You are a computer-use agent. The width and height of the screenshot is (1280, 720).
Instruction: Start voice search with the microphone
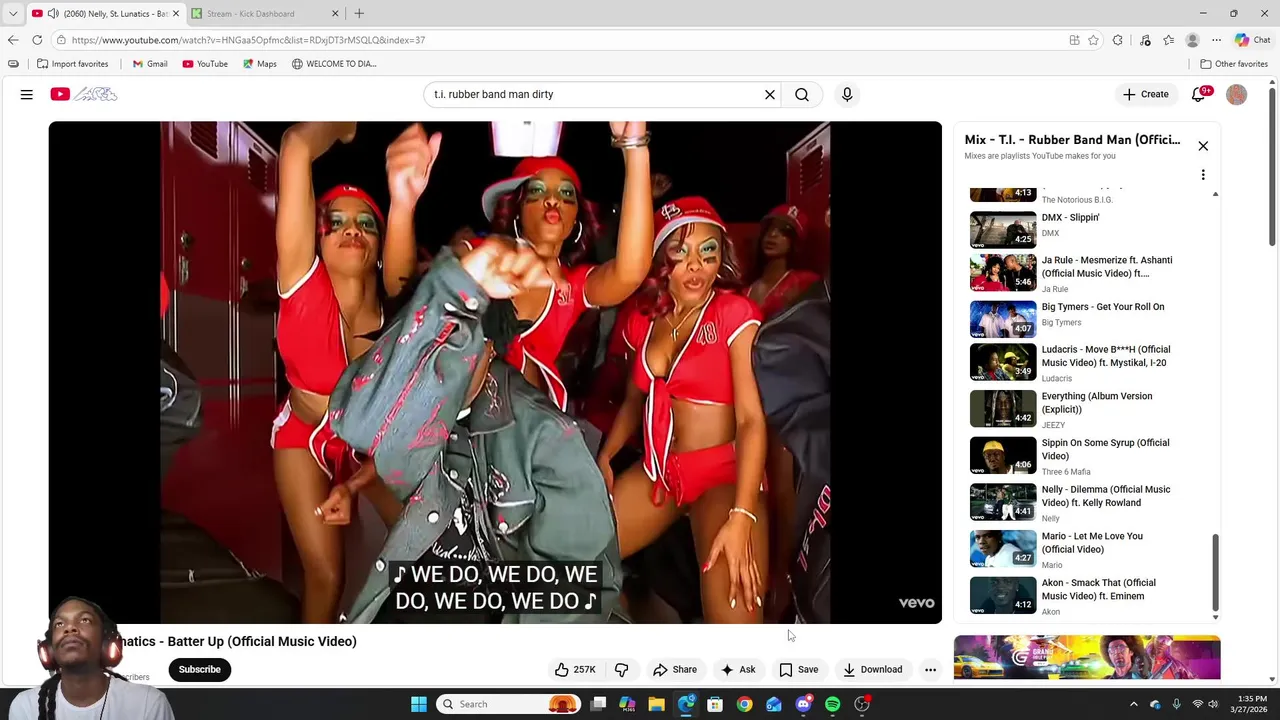point(847,94)
